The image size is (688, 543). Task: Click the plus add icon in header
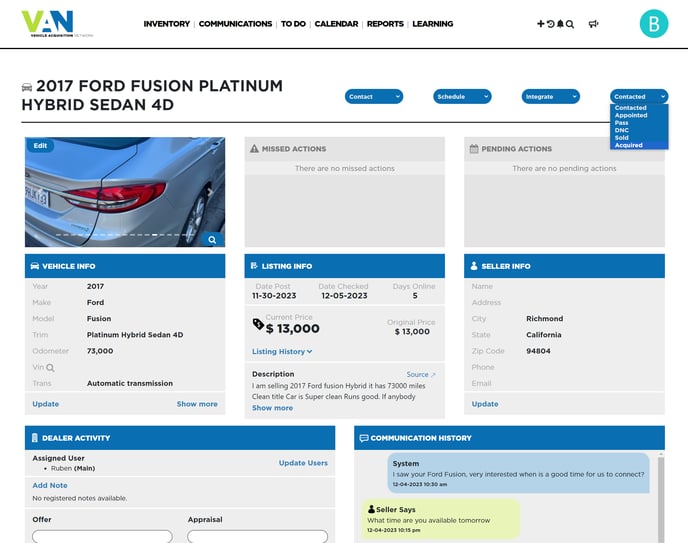click(x=541, y=24)
